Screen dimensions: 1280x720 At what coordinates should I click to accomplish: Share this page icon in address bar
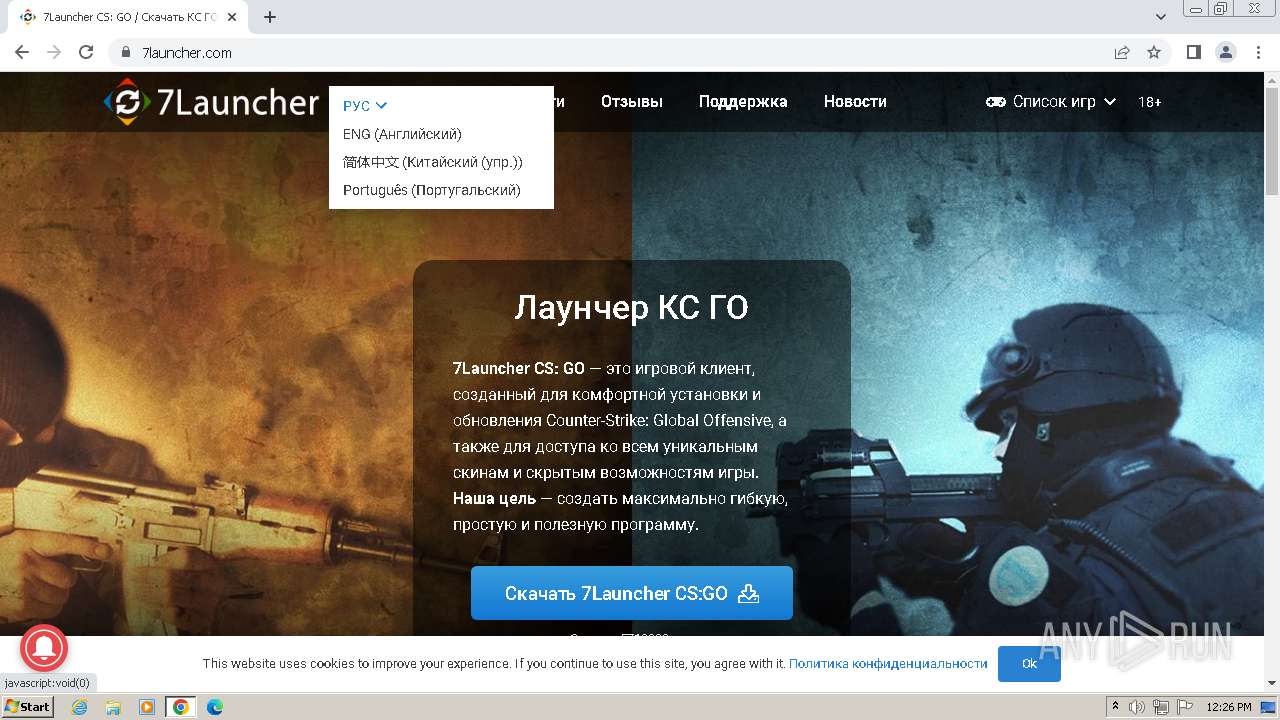click(x=1122, y=52)
